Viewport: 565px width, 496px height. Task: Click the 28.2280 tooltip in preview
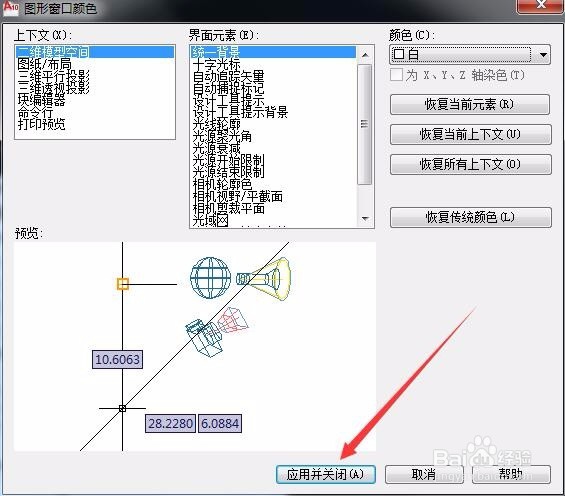(x=170, y=423)
